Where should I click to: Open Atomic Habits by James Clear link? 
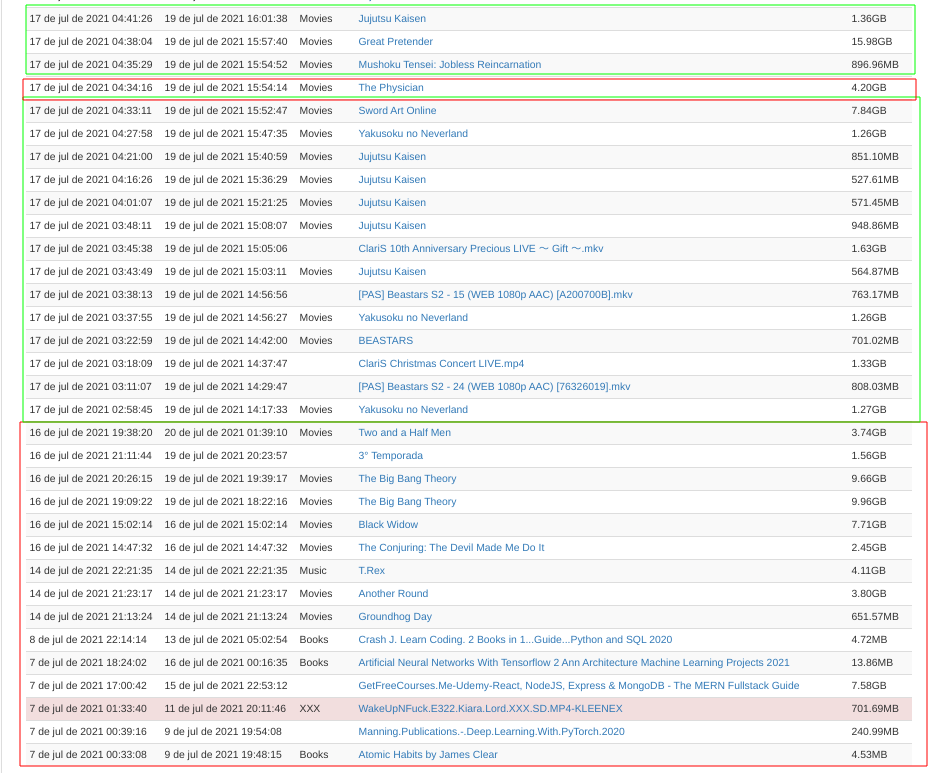tap(428, 755)
